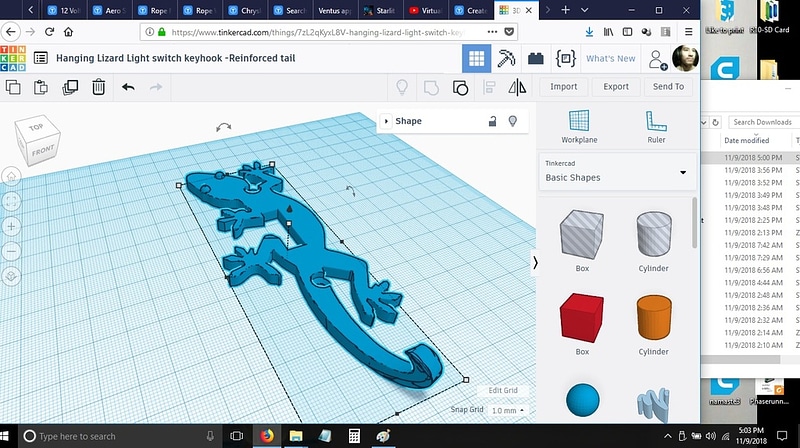This screenshot has width=800, height=448.
Task: Click the Ungroup tool
Action: 460,88
